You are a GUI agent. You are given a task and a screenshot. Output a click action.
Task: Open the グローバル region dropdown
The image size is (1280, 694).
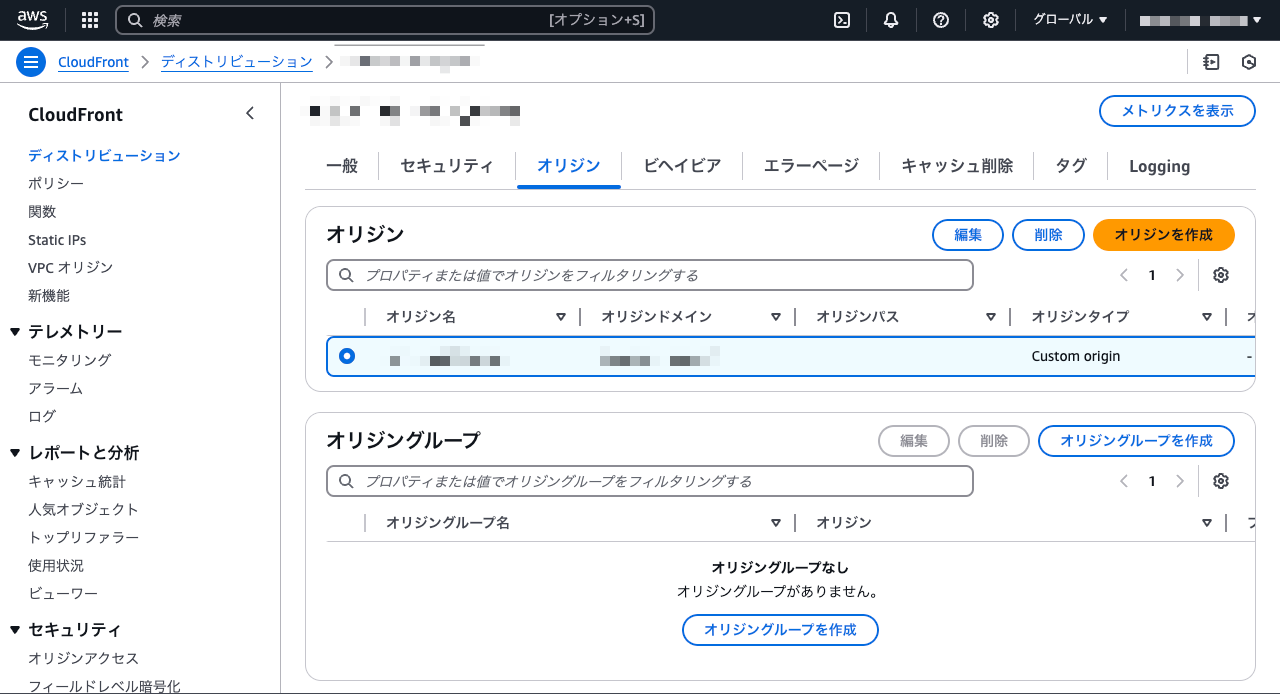coord(1070,20)
